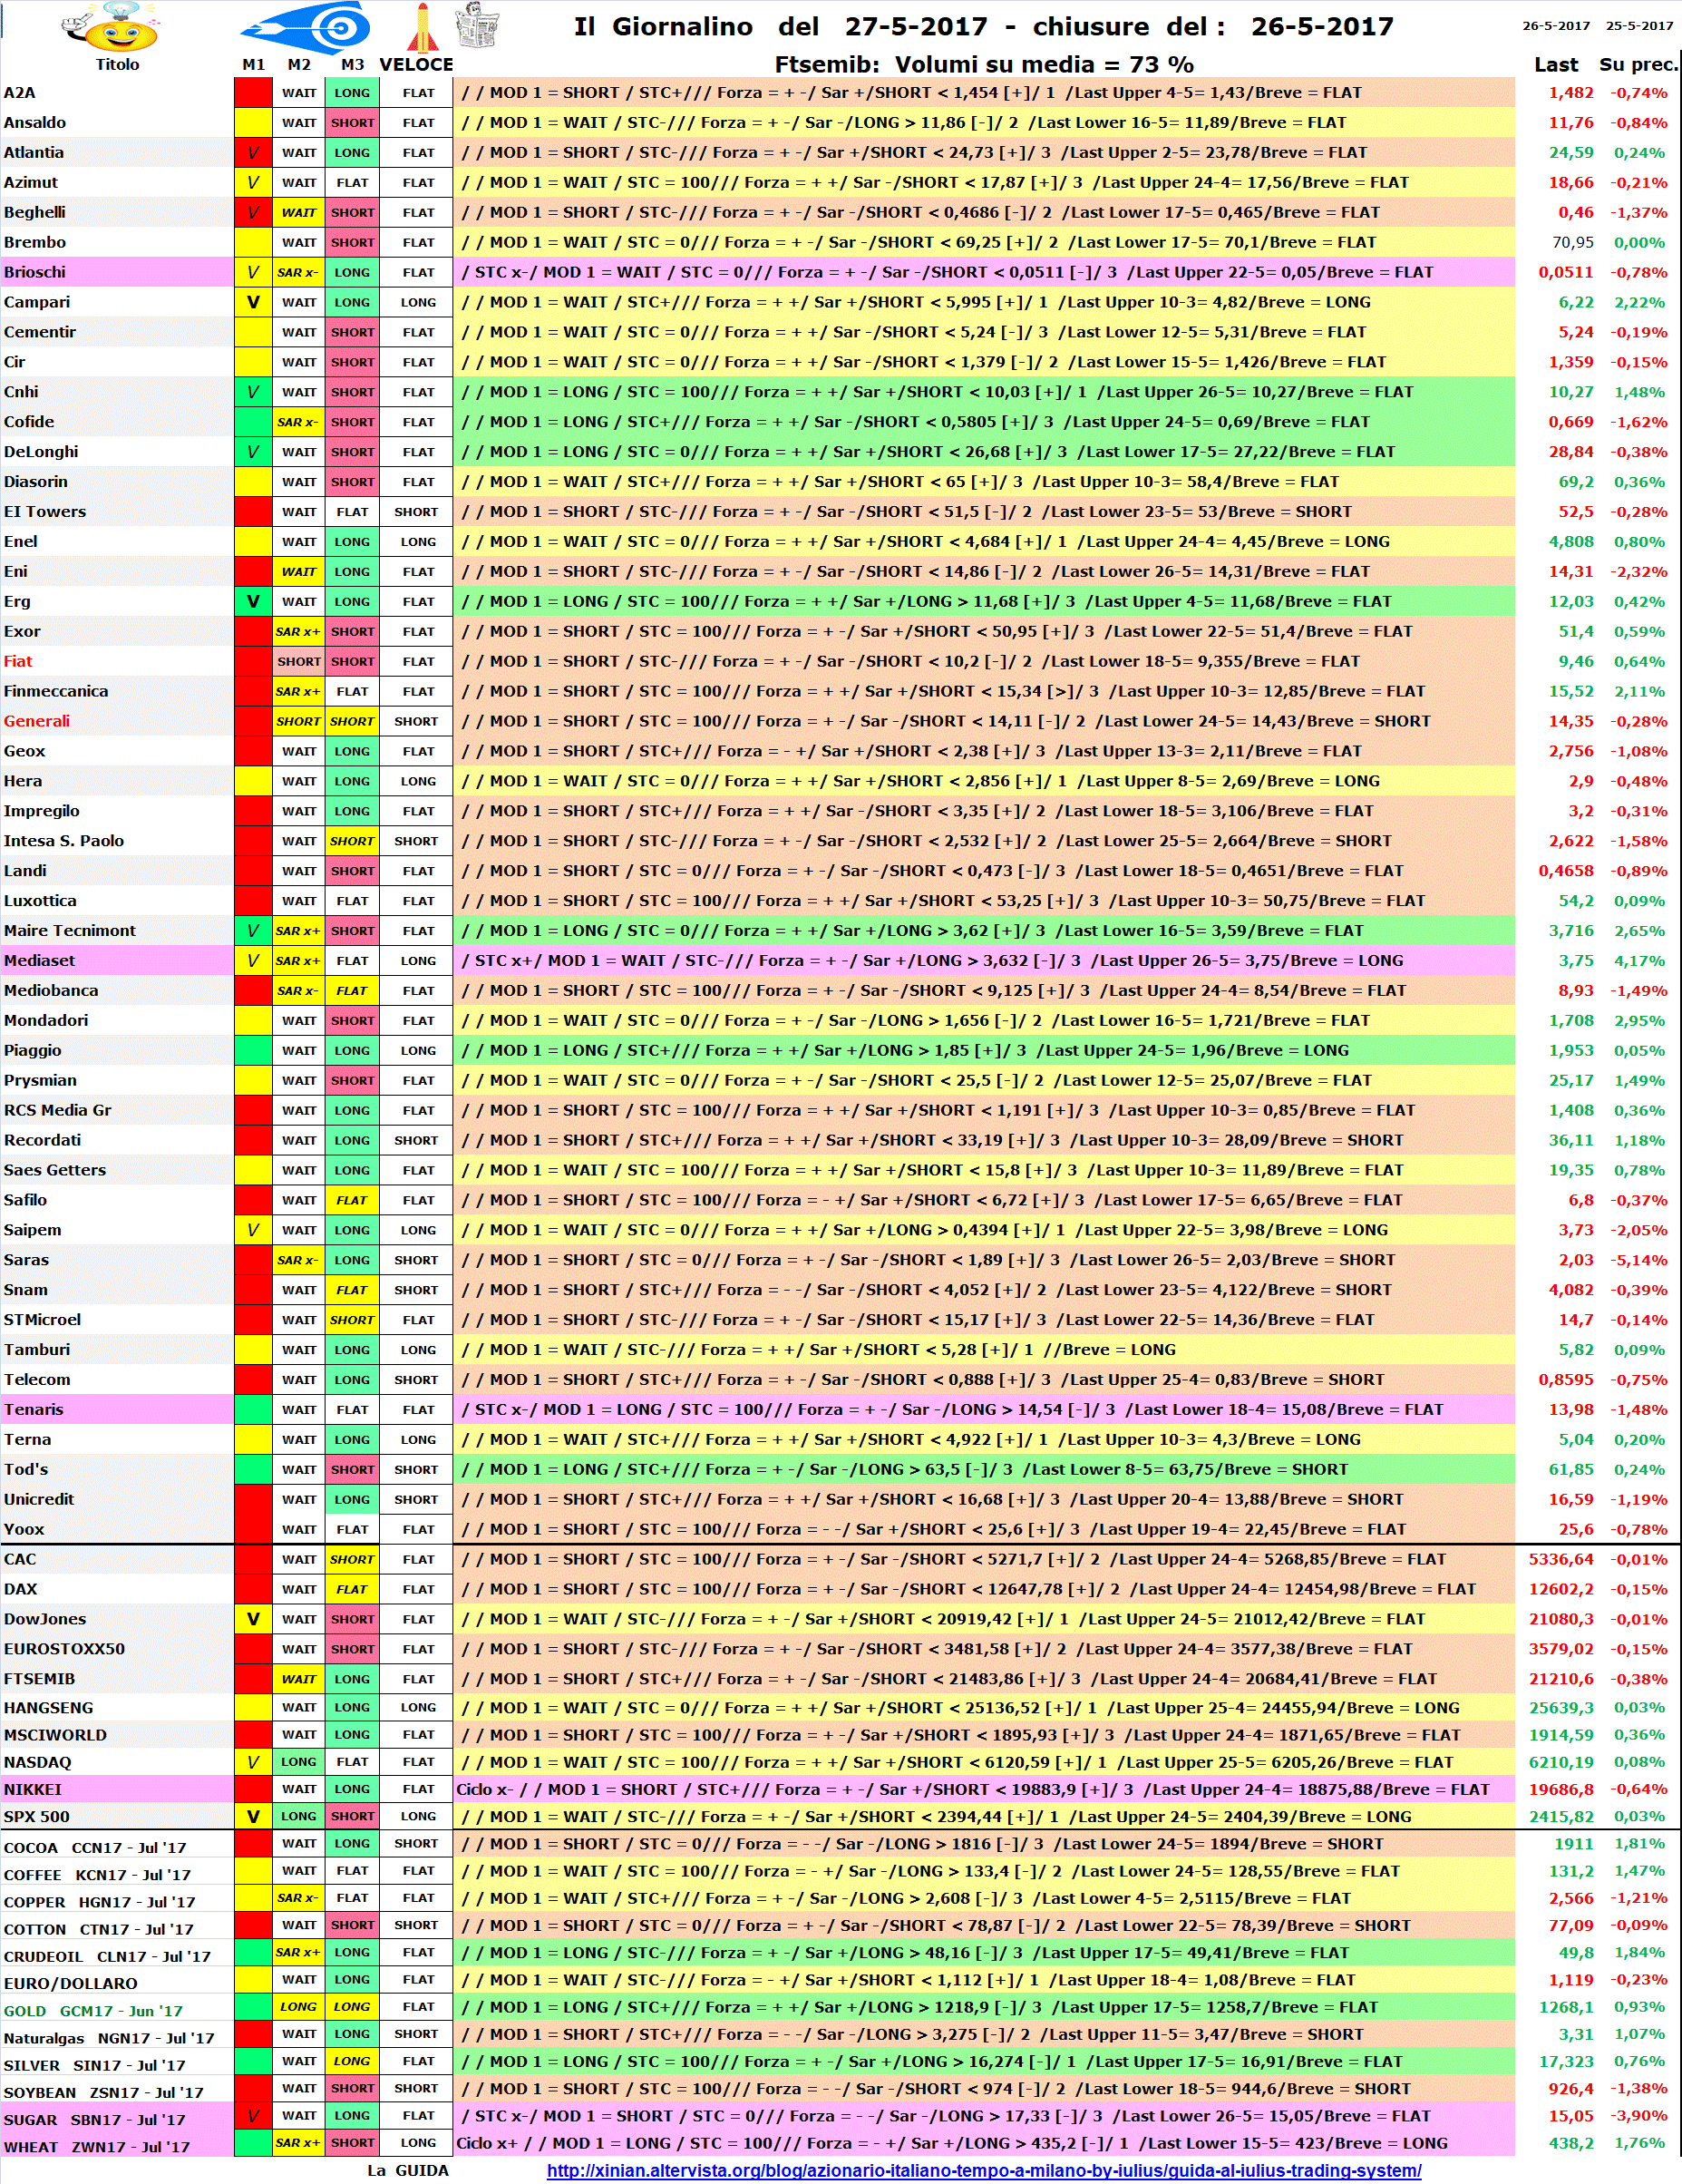The height and width of the screenshot is (2184, 1682).
Task: Select the Atlantia title cell
Action: pos(117,153)
